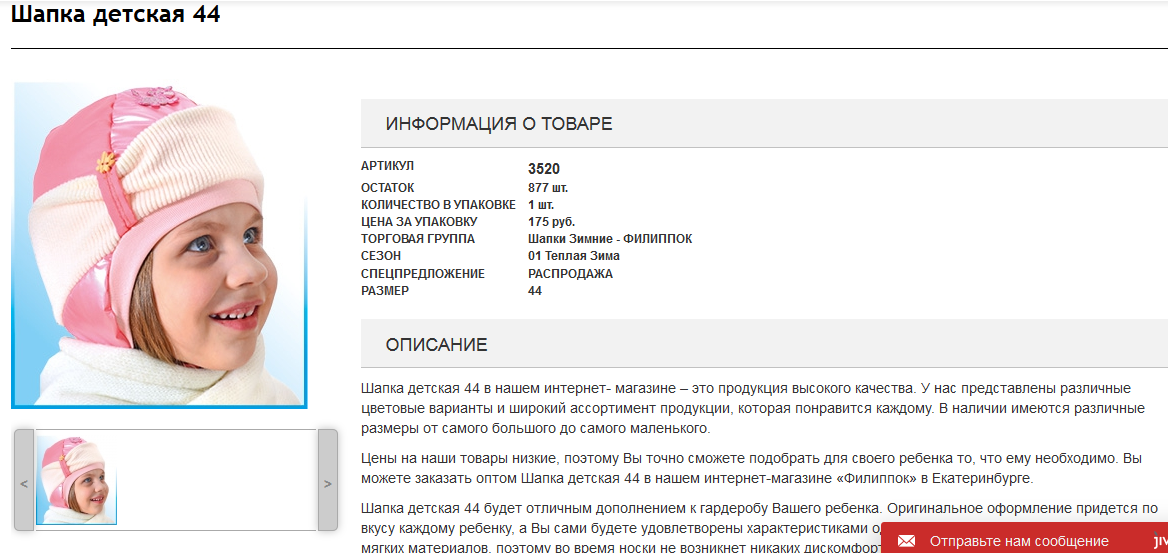This screenshot has width=1168, height=553.
Task: Click the main pink hat product photo
Action: coord(159,245)
